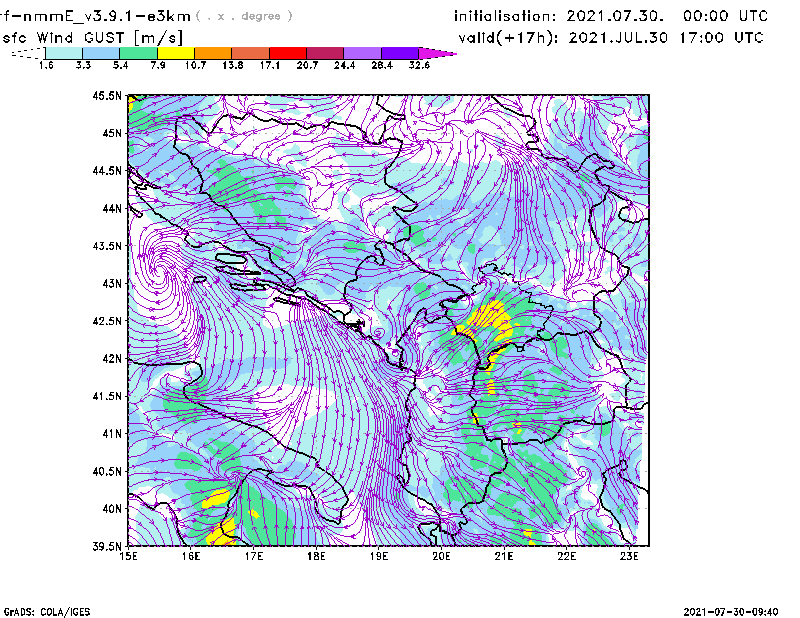Pick the salmon legend swatch 13.8–17.1
The height and width of the screenshot is (618, 800).
pyautogui.click(x=251, y=53)
